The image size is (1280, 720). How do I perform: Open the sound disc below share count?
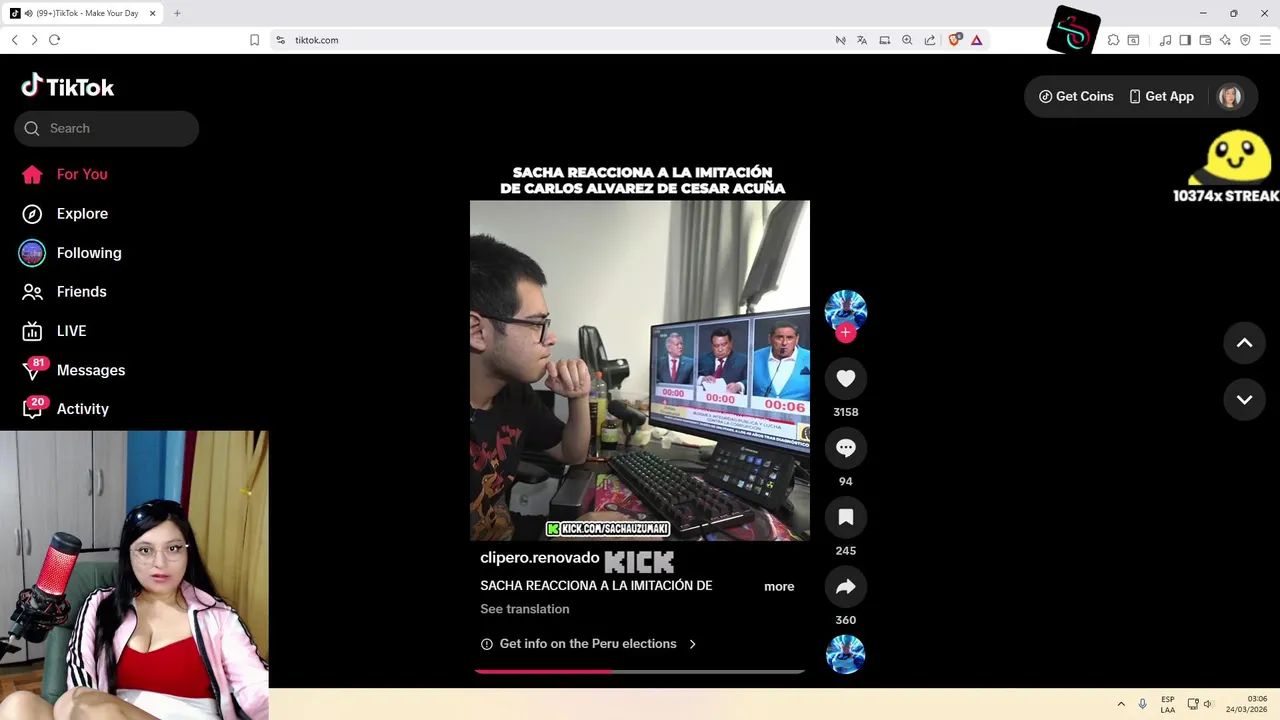[846, 654]
